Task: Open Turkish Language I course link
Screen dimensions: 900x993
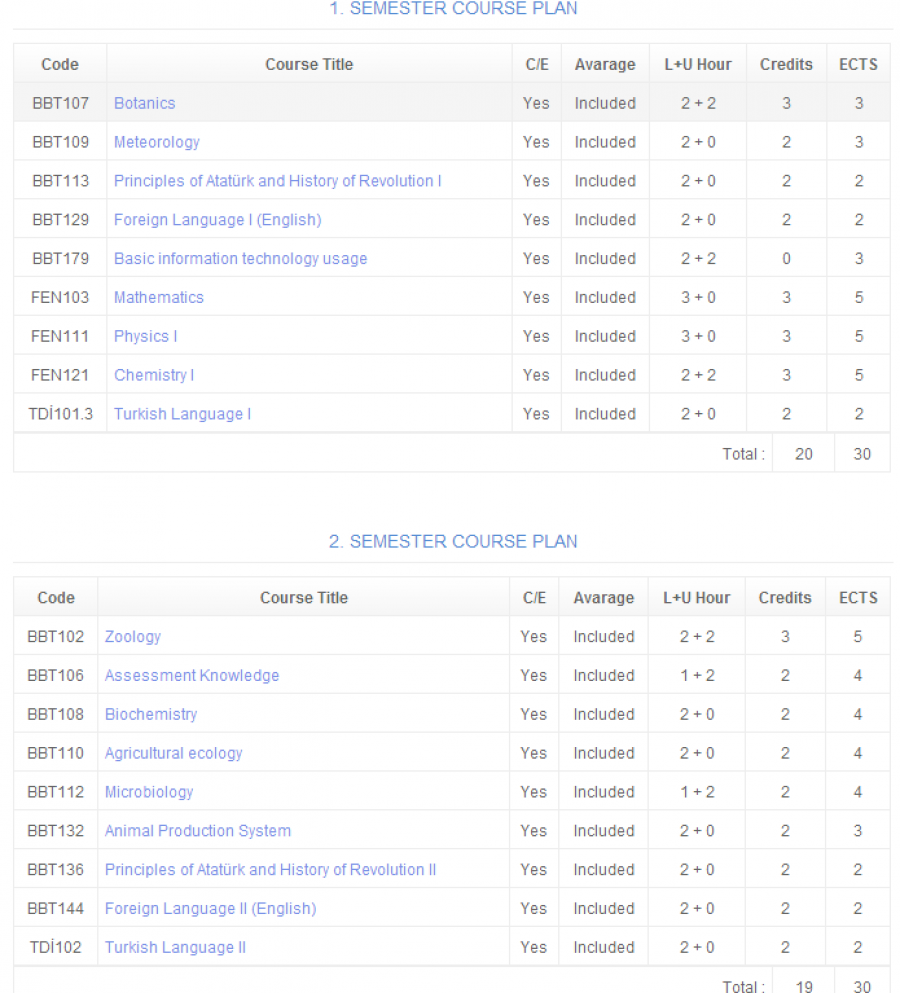Action: (x=182, y=414)
